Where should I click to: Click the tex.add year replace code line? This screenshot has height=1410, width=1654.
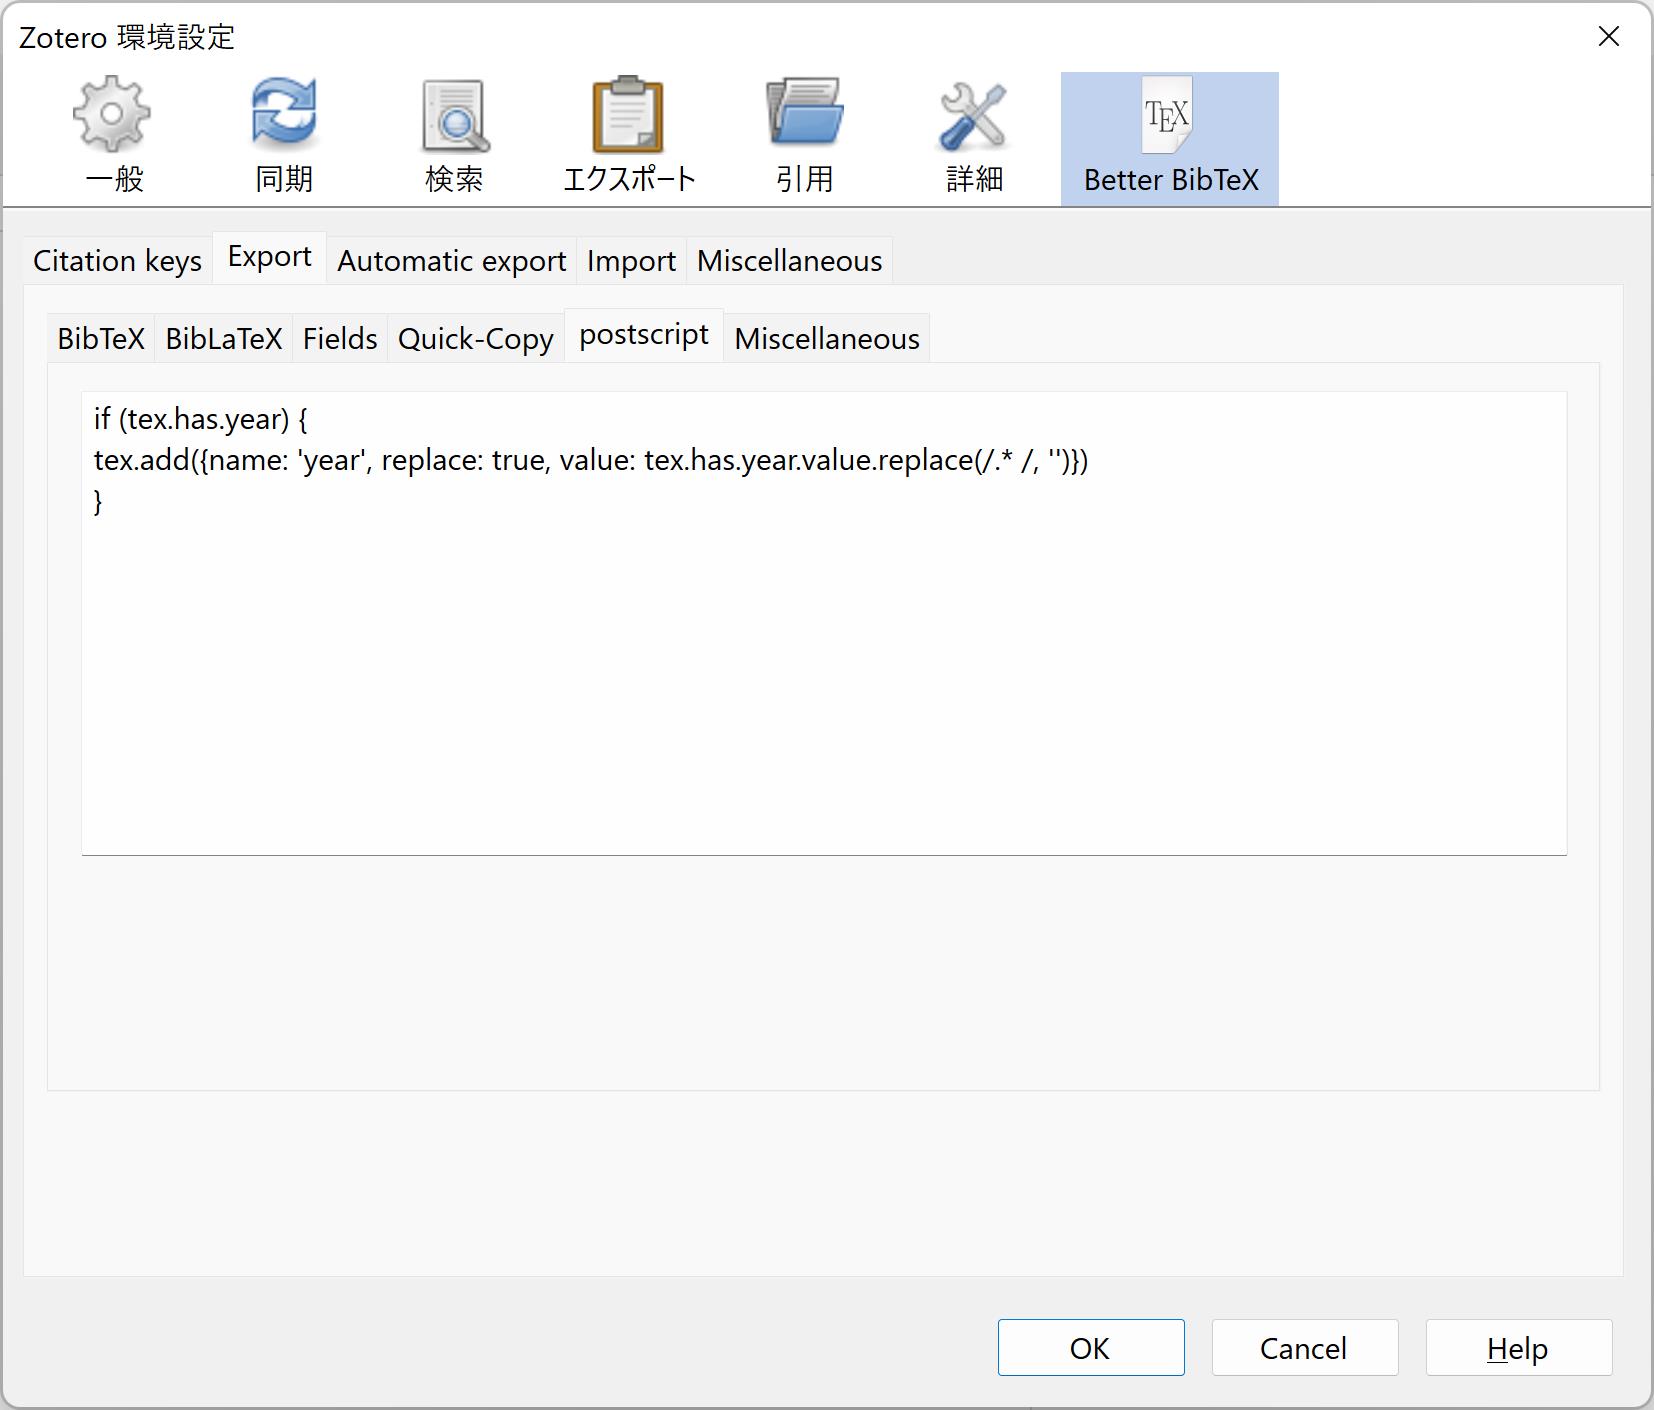coord(591,460)
